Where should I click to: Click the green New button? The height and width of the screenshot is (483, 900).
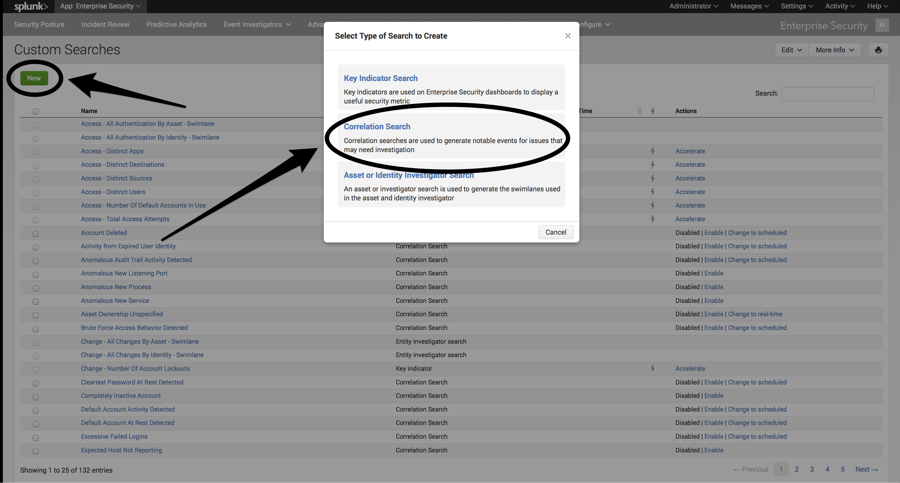34,78
